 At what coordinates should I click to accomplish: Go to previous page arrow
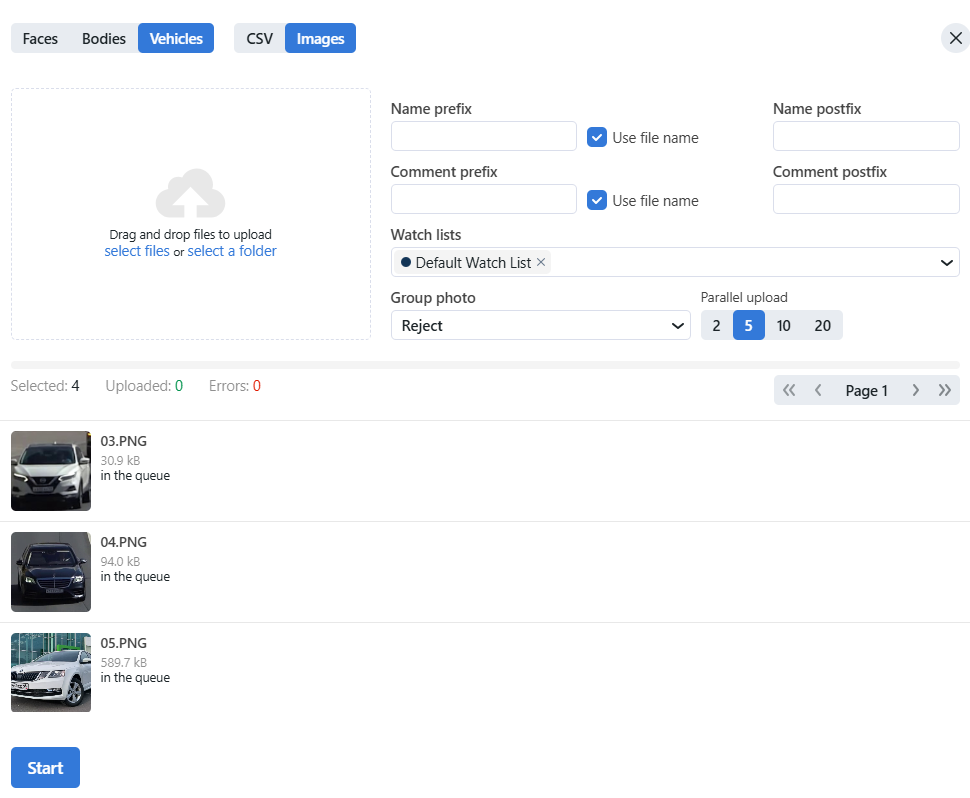pyautogui.click(x=818, y=391)
